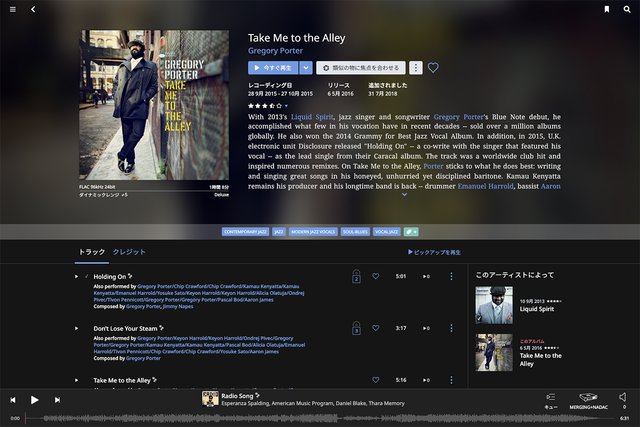The height and width of the screenshot is (427, 640).
Task: Click the play picks link
Action: click(x=434, y=252)
